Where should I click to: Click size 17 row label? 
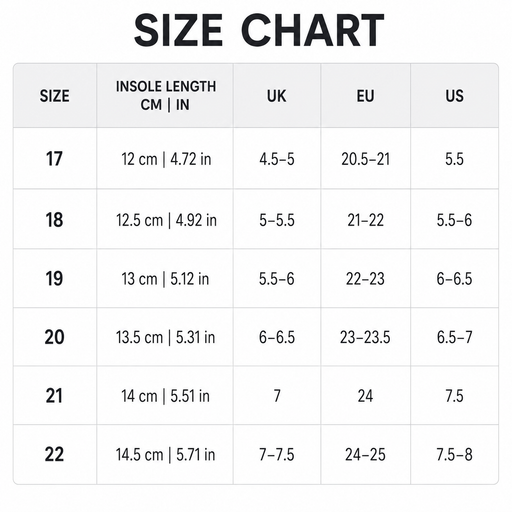[54, 159]
